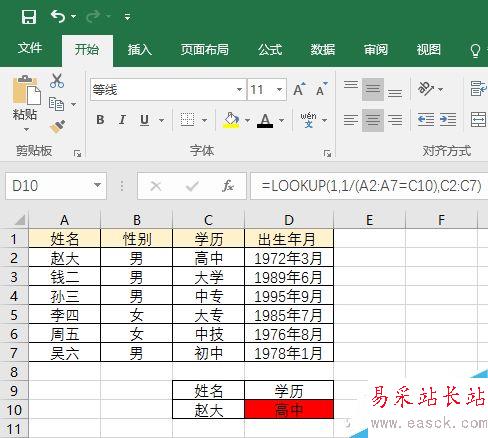This screenshot has width=488, height=438.
Task: Toggle Bold formatting
Action: (x=100, y=120)
